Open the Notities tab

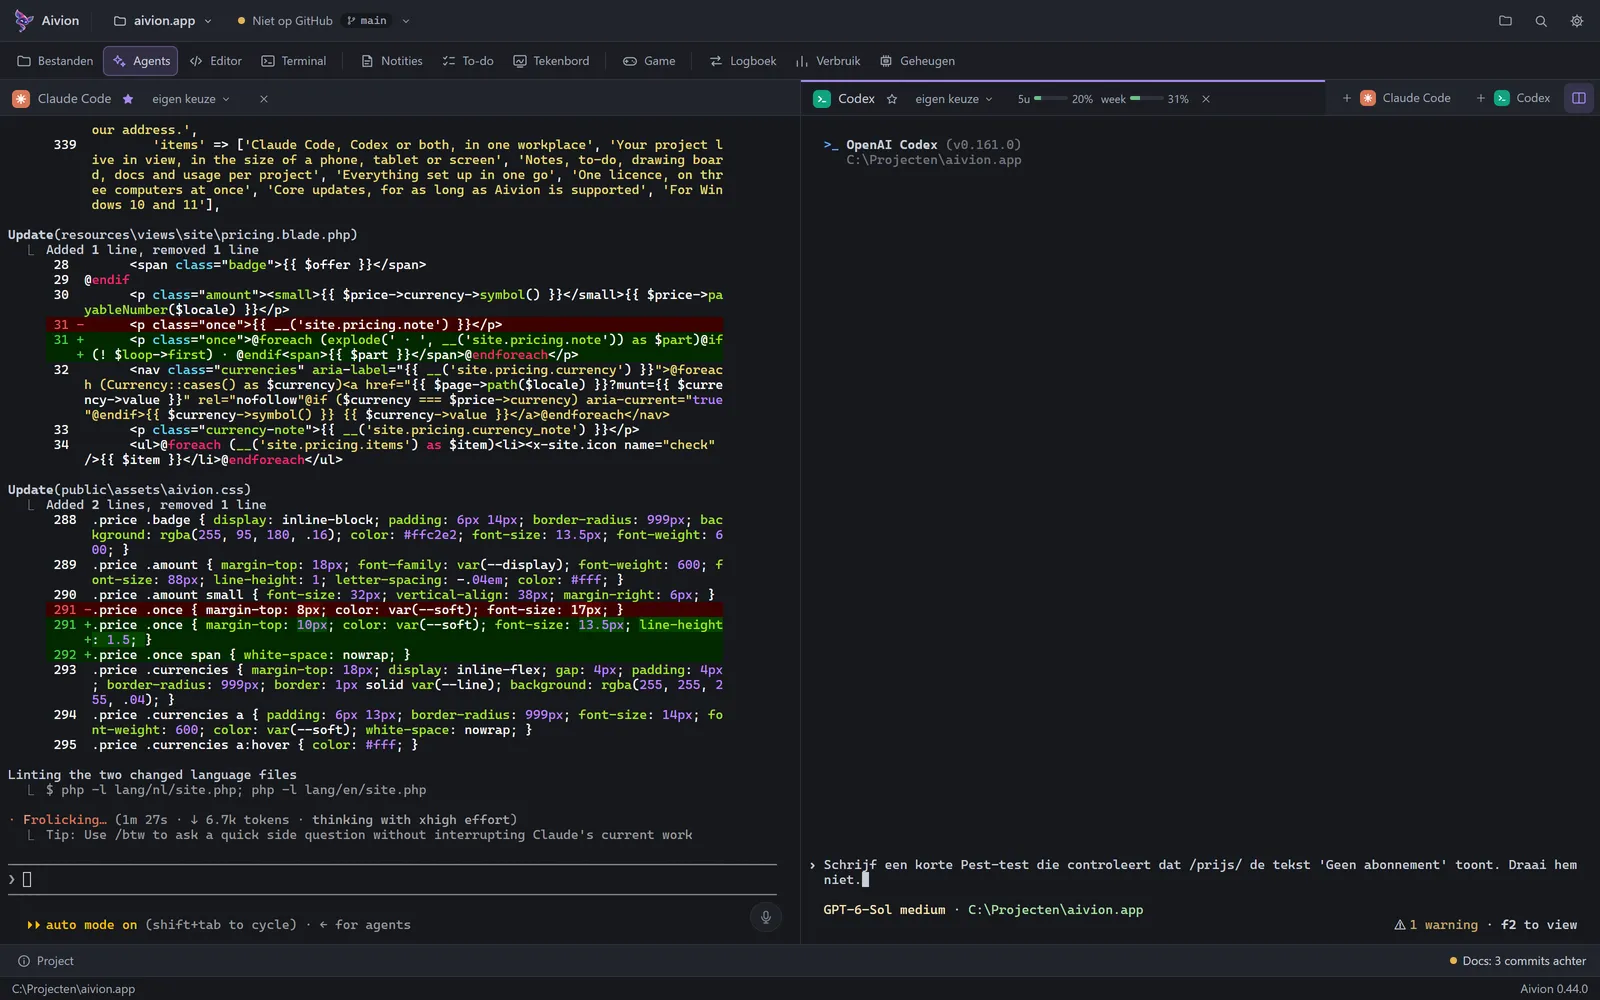(392, 61)
